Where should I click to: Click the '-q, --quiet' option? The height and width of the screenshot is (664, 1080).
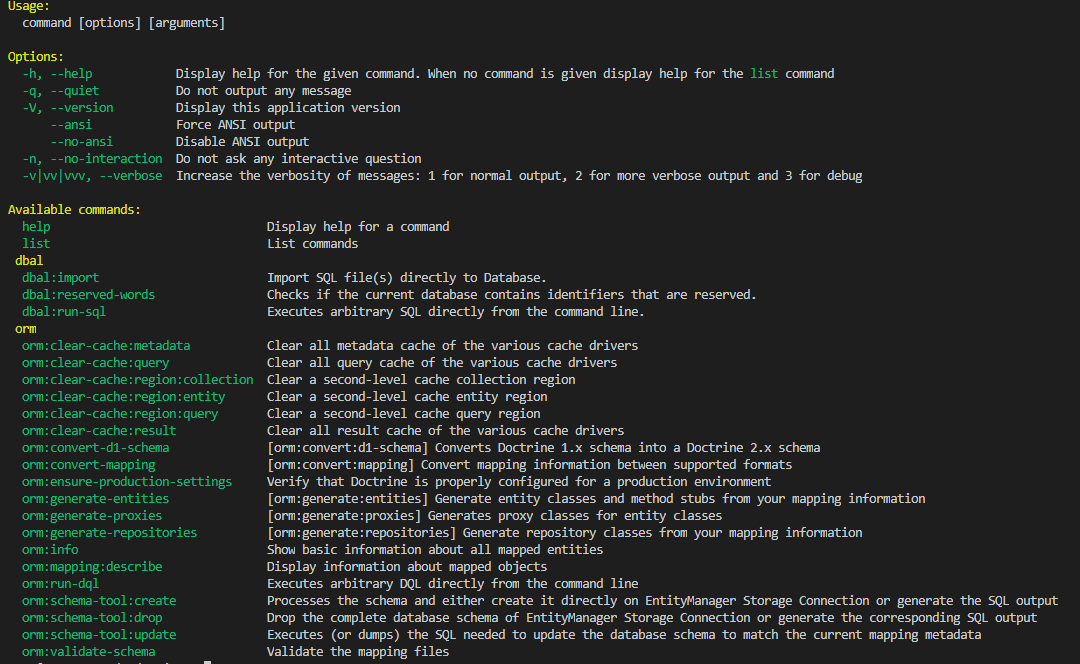pos(61,91)
